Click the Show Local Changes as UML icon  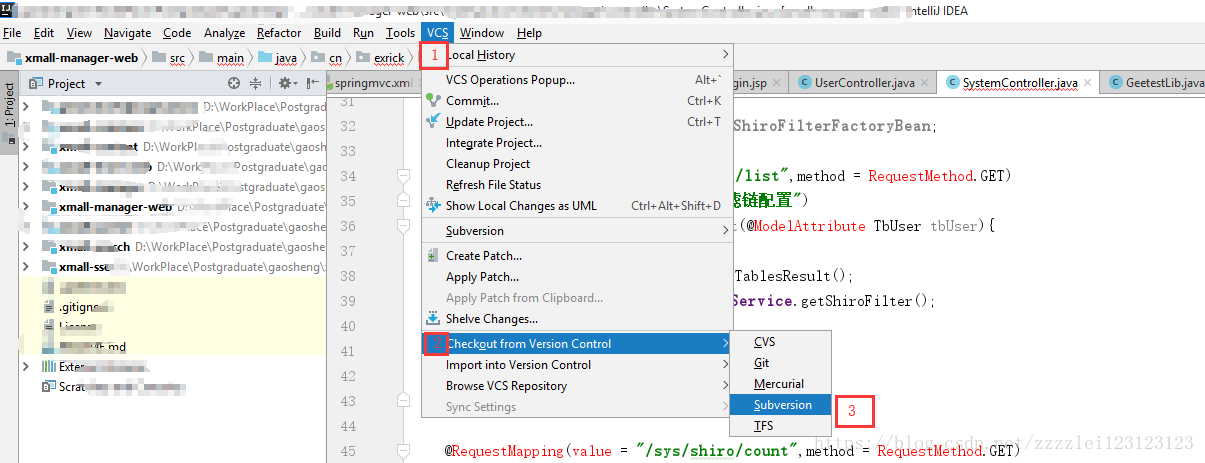pyautogui.click(x=433, y=205)
